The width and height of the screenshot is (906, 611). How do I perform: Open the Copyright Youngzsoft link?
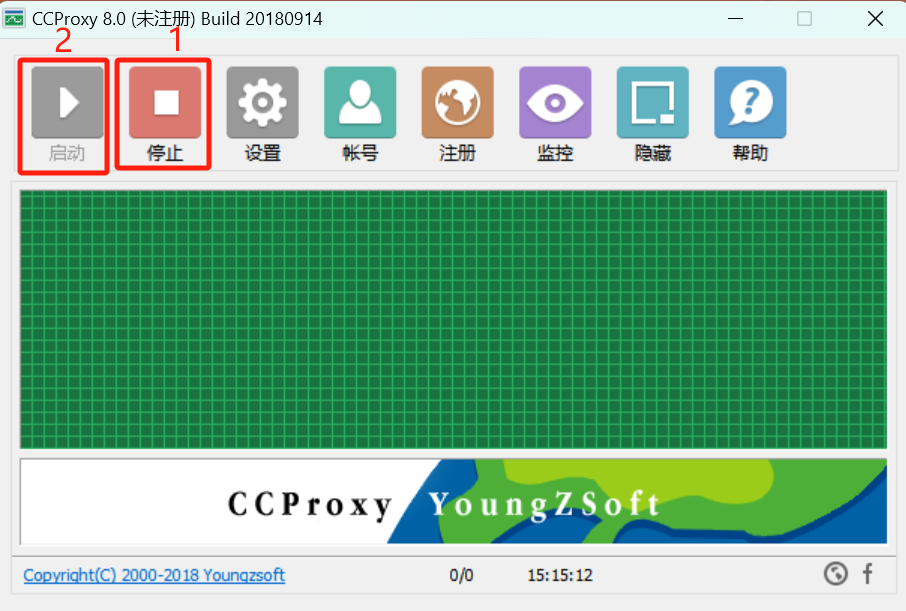[154, 575]
